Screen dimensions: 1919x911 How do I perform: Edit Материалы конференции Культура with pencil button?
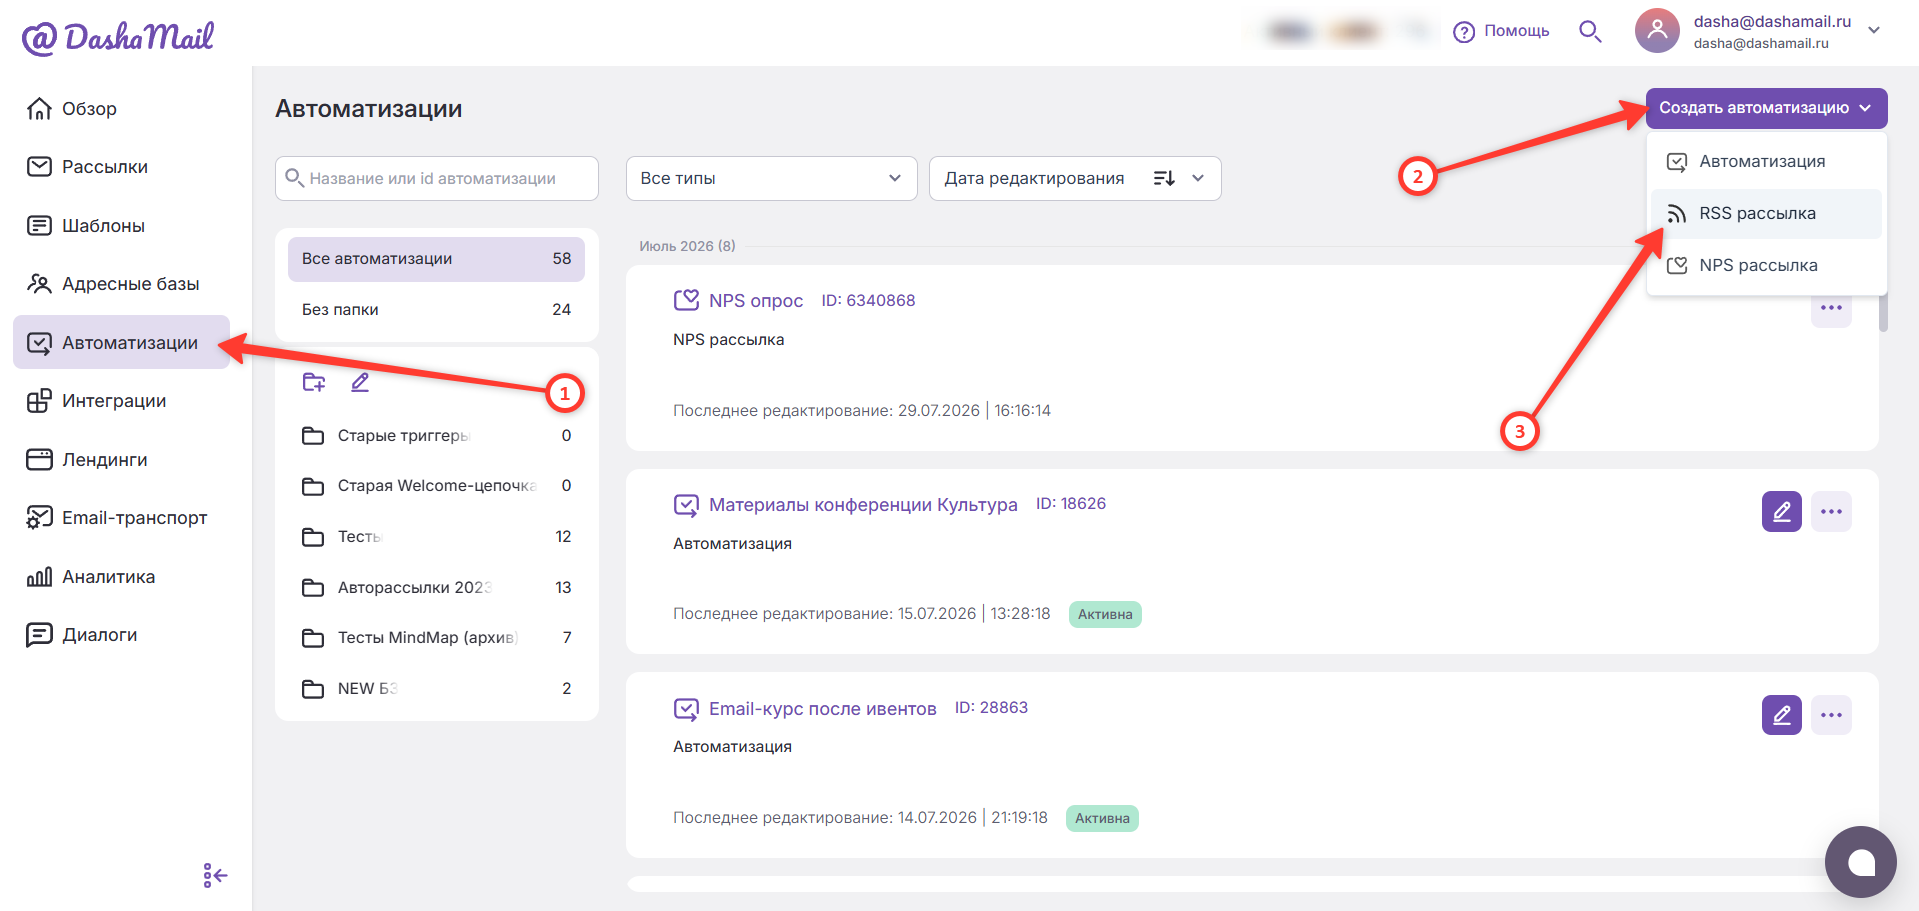1782,512
